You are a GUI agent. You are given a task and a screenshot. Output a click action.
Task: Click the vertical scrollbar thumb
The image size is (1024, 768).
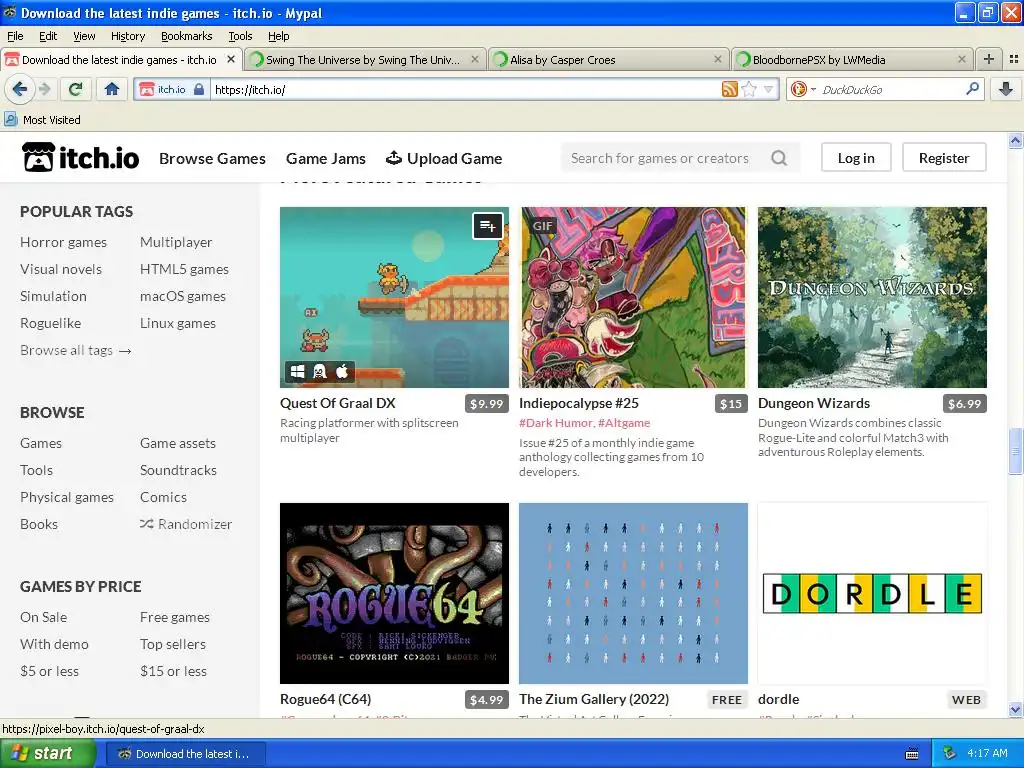(1015, 451)
